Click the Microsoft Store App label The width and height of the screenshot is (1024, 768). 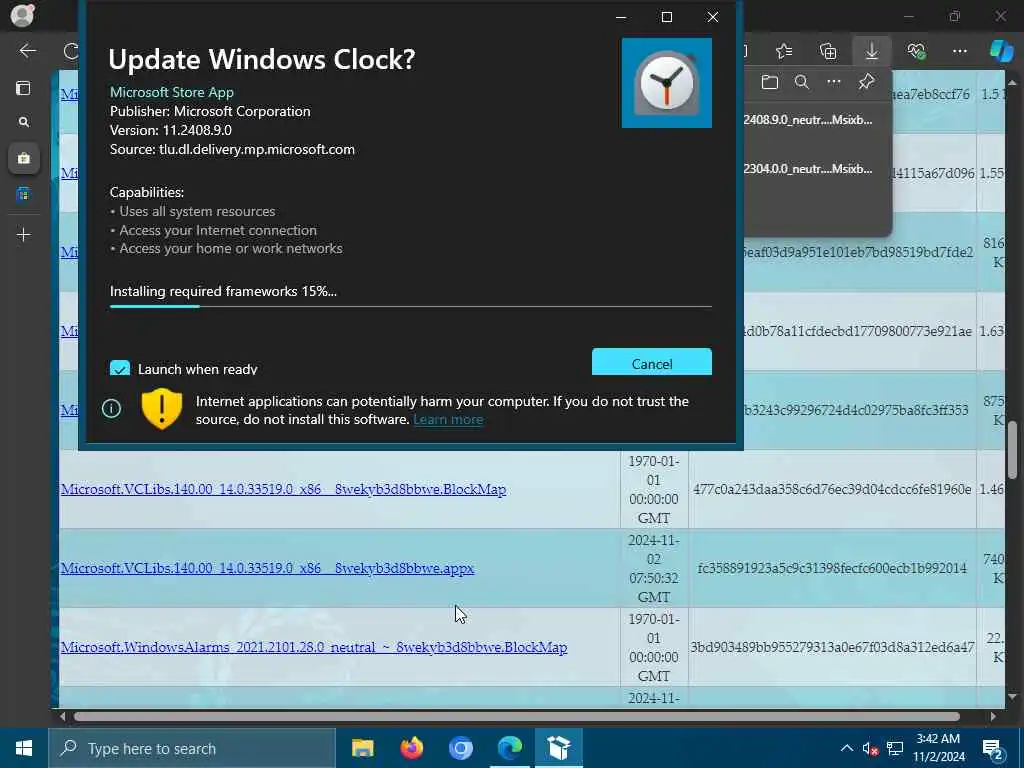(x=172, y=92)
